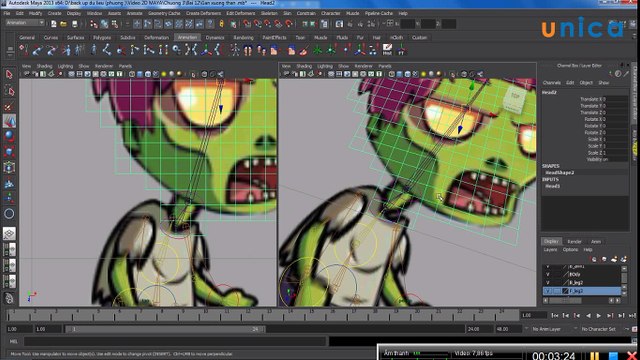Switch to the Dynamics shelf tab

point(215,38)
